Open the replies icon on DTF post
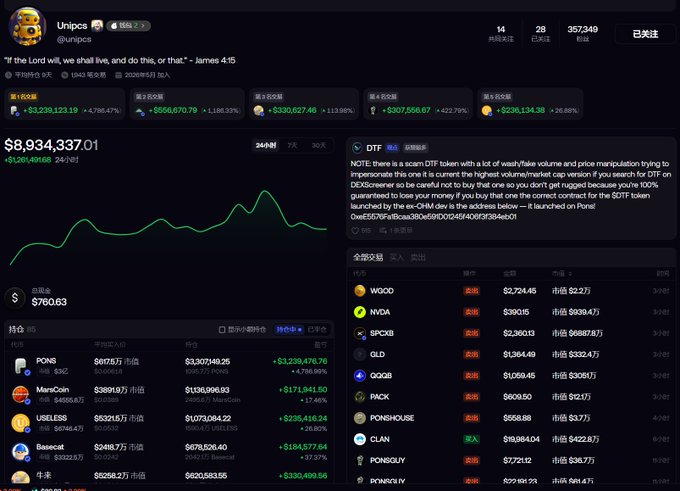The width and height of the screenshot is (680, 491). tap(383, 230)
